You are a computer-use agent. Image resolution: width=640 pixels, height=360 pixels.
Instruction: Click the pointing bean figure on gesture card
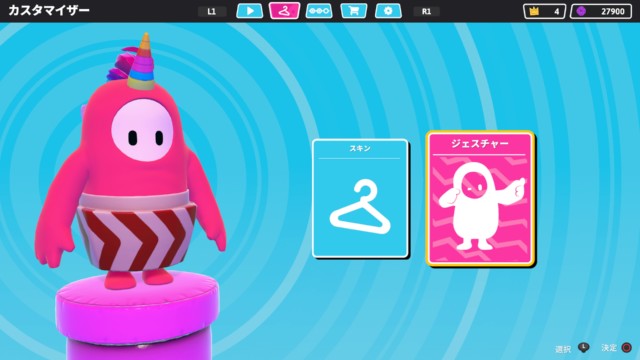(480, 206)
